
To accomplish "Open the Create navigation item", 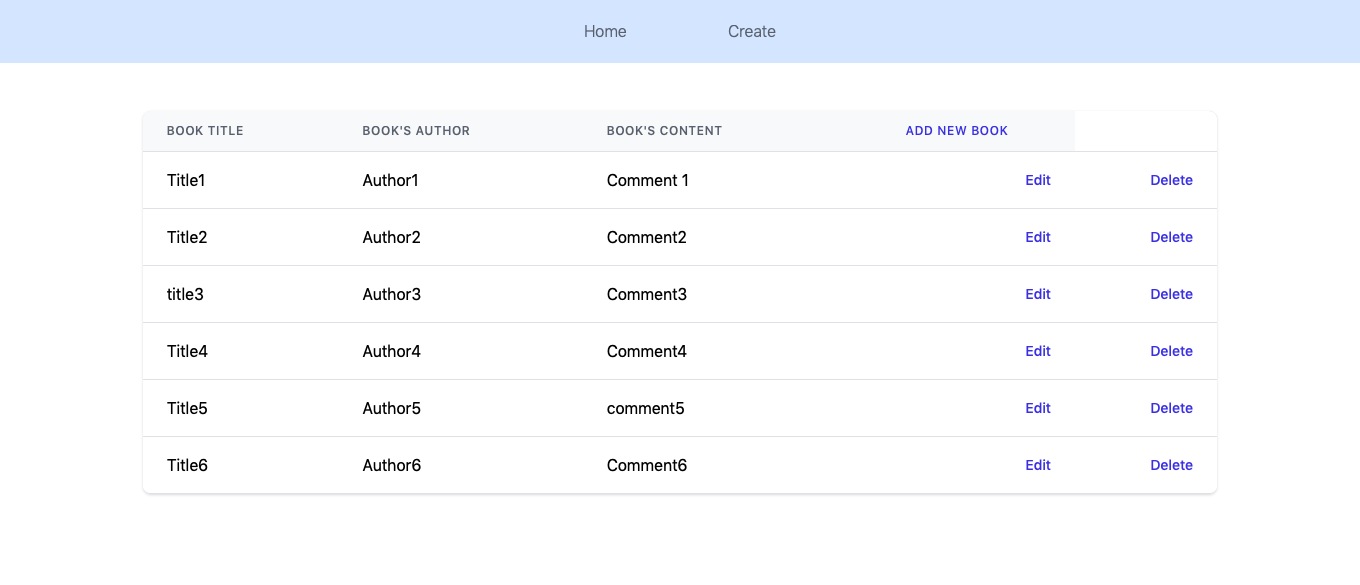I will click(751, 31).
